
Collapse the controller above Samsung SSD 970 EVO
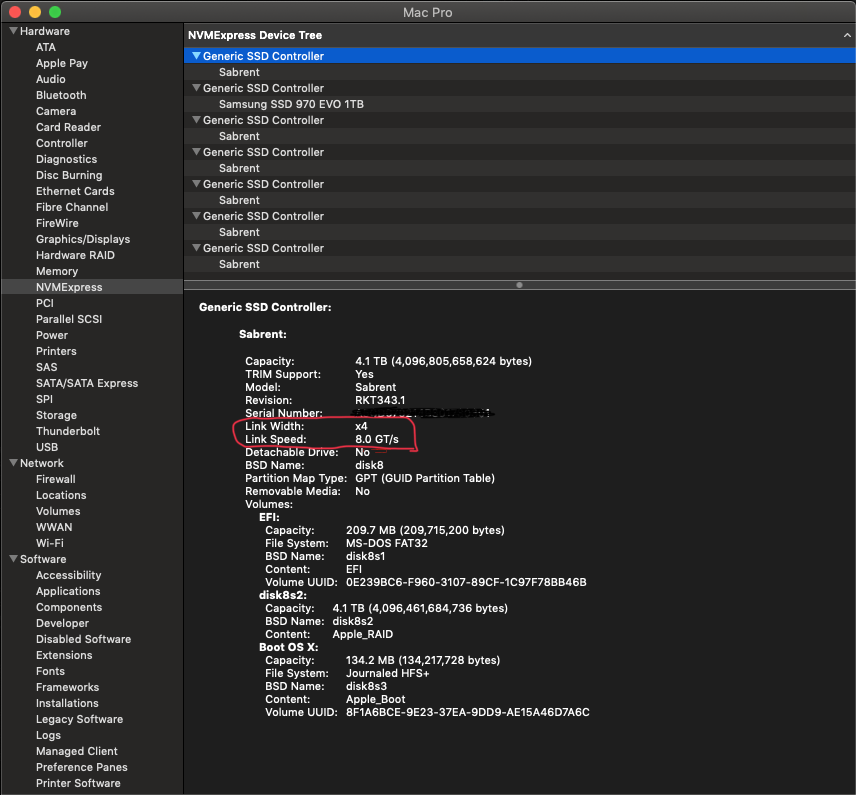coord(197,88)
